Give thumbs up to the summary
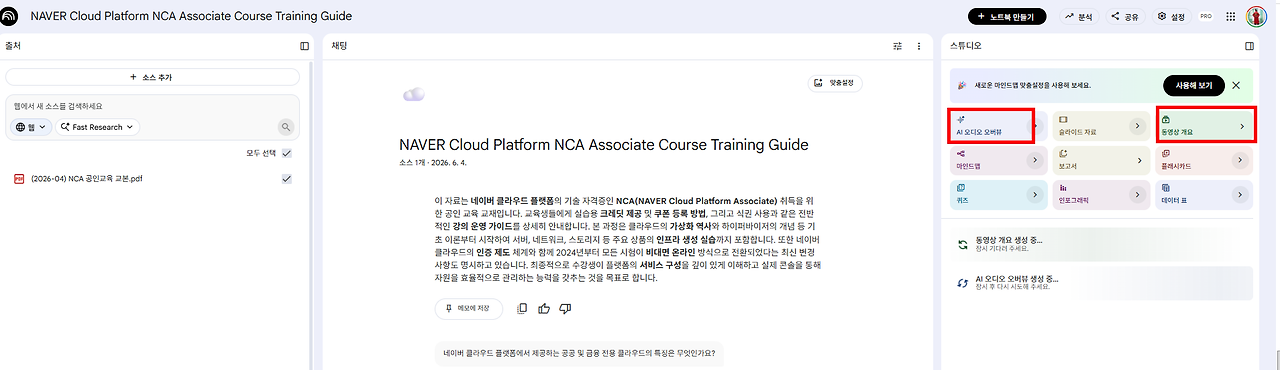 [x=544, y=308]
